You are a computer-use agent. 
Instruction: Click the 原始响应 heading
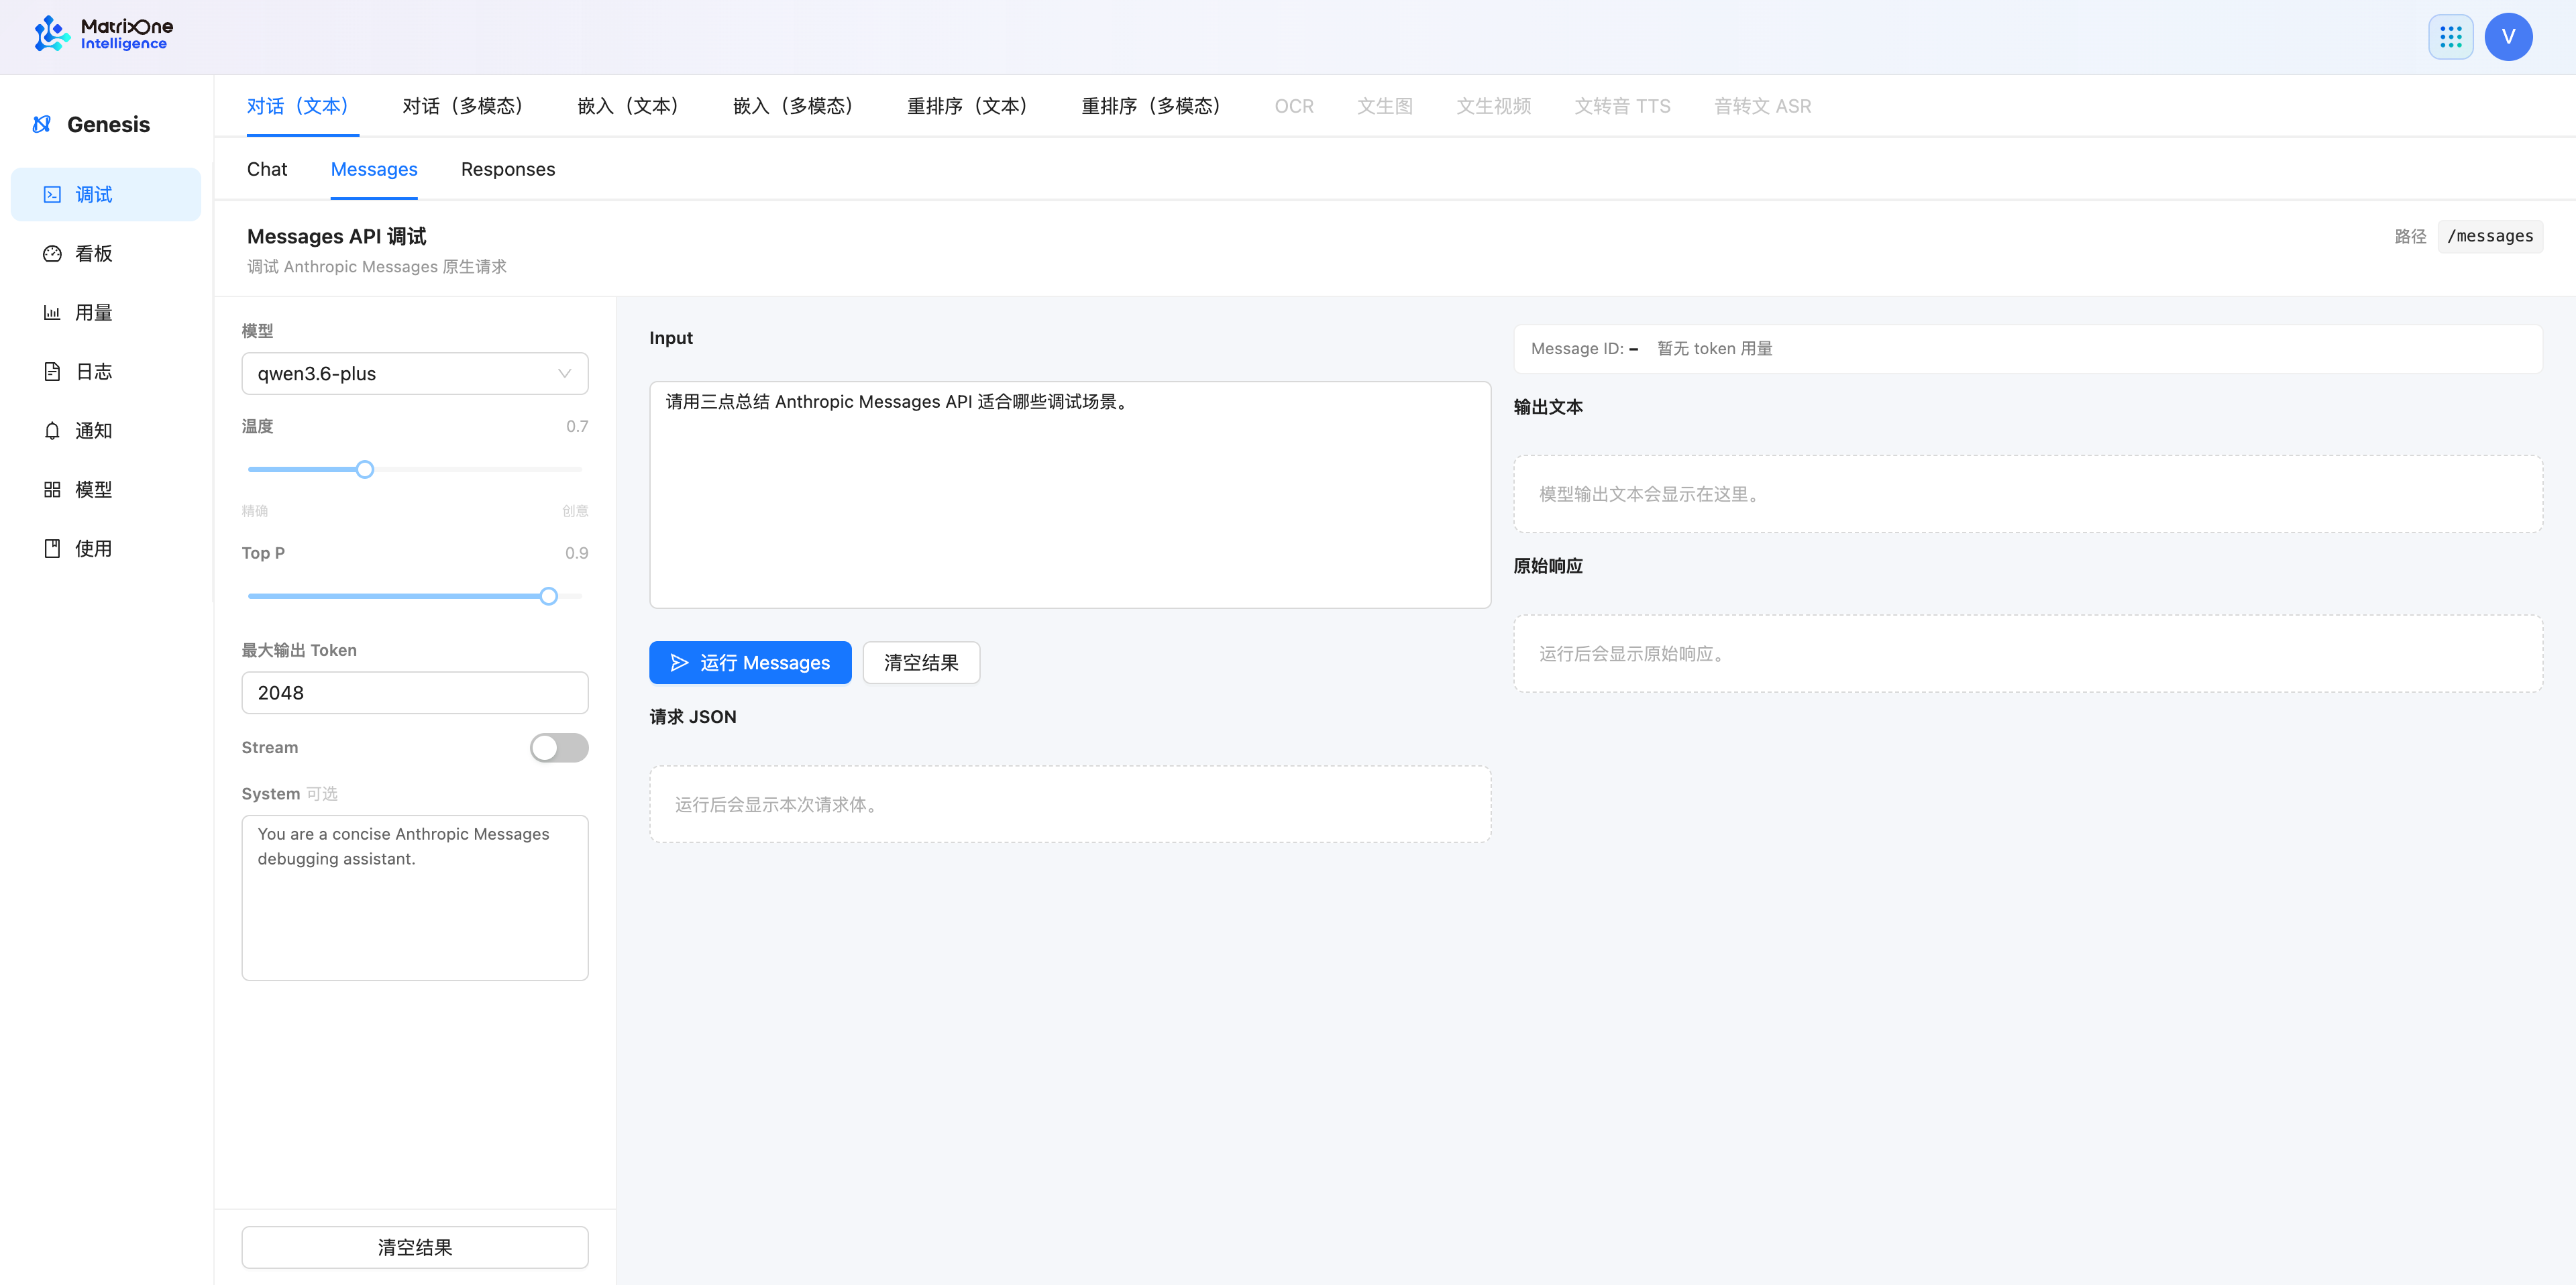click(1548, 566)
